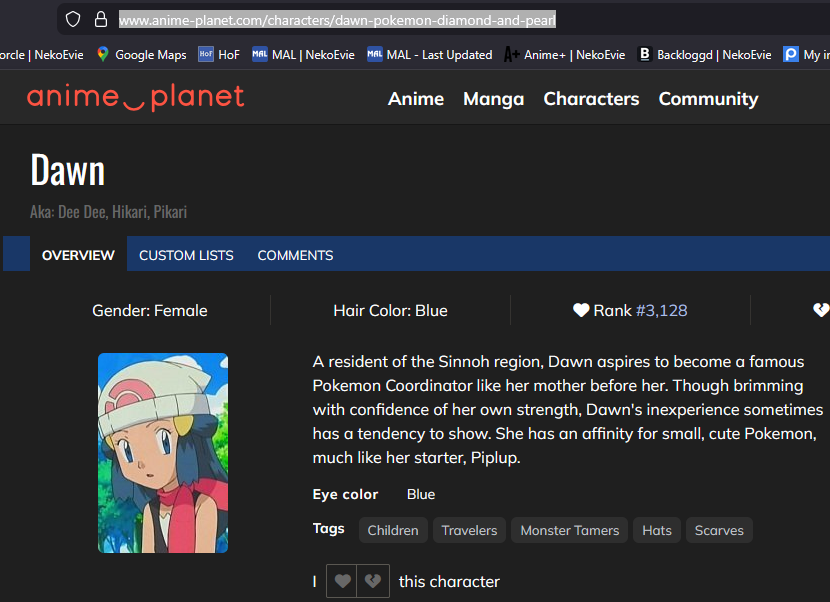Viewport: 830px width, 602px height.
Task: Open the bookmark starting with 'My'
Action: (806, 55)
